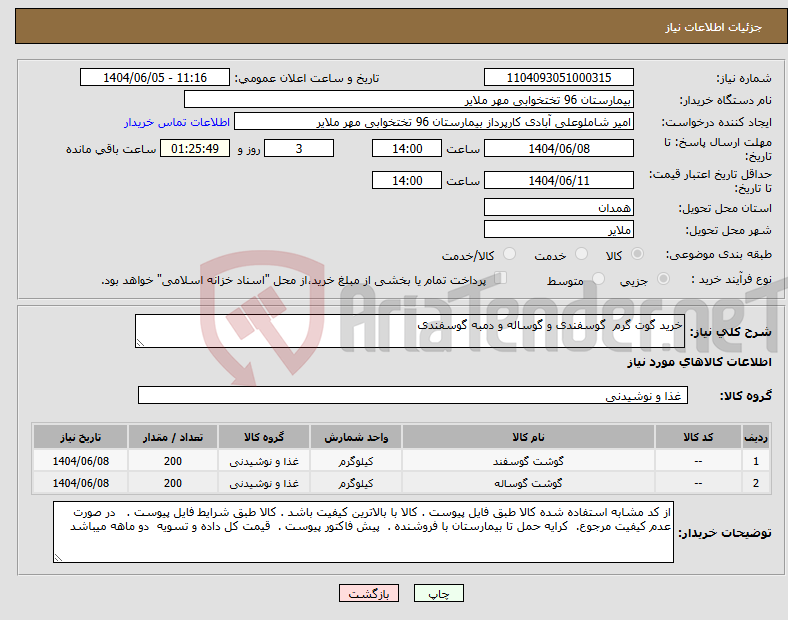This screenshot has width=788, height=620.
Task: Click the buyer notes text area
Action: tap(363, 532)
